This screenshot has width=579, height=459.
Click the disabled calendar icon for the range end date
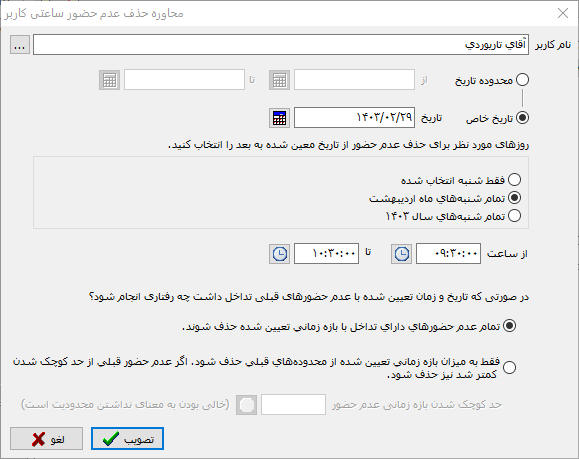coord(109,80)
